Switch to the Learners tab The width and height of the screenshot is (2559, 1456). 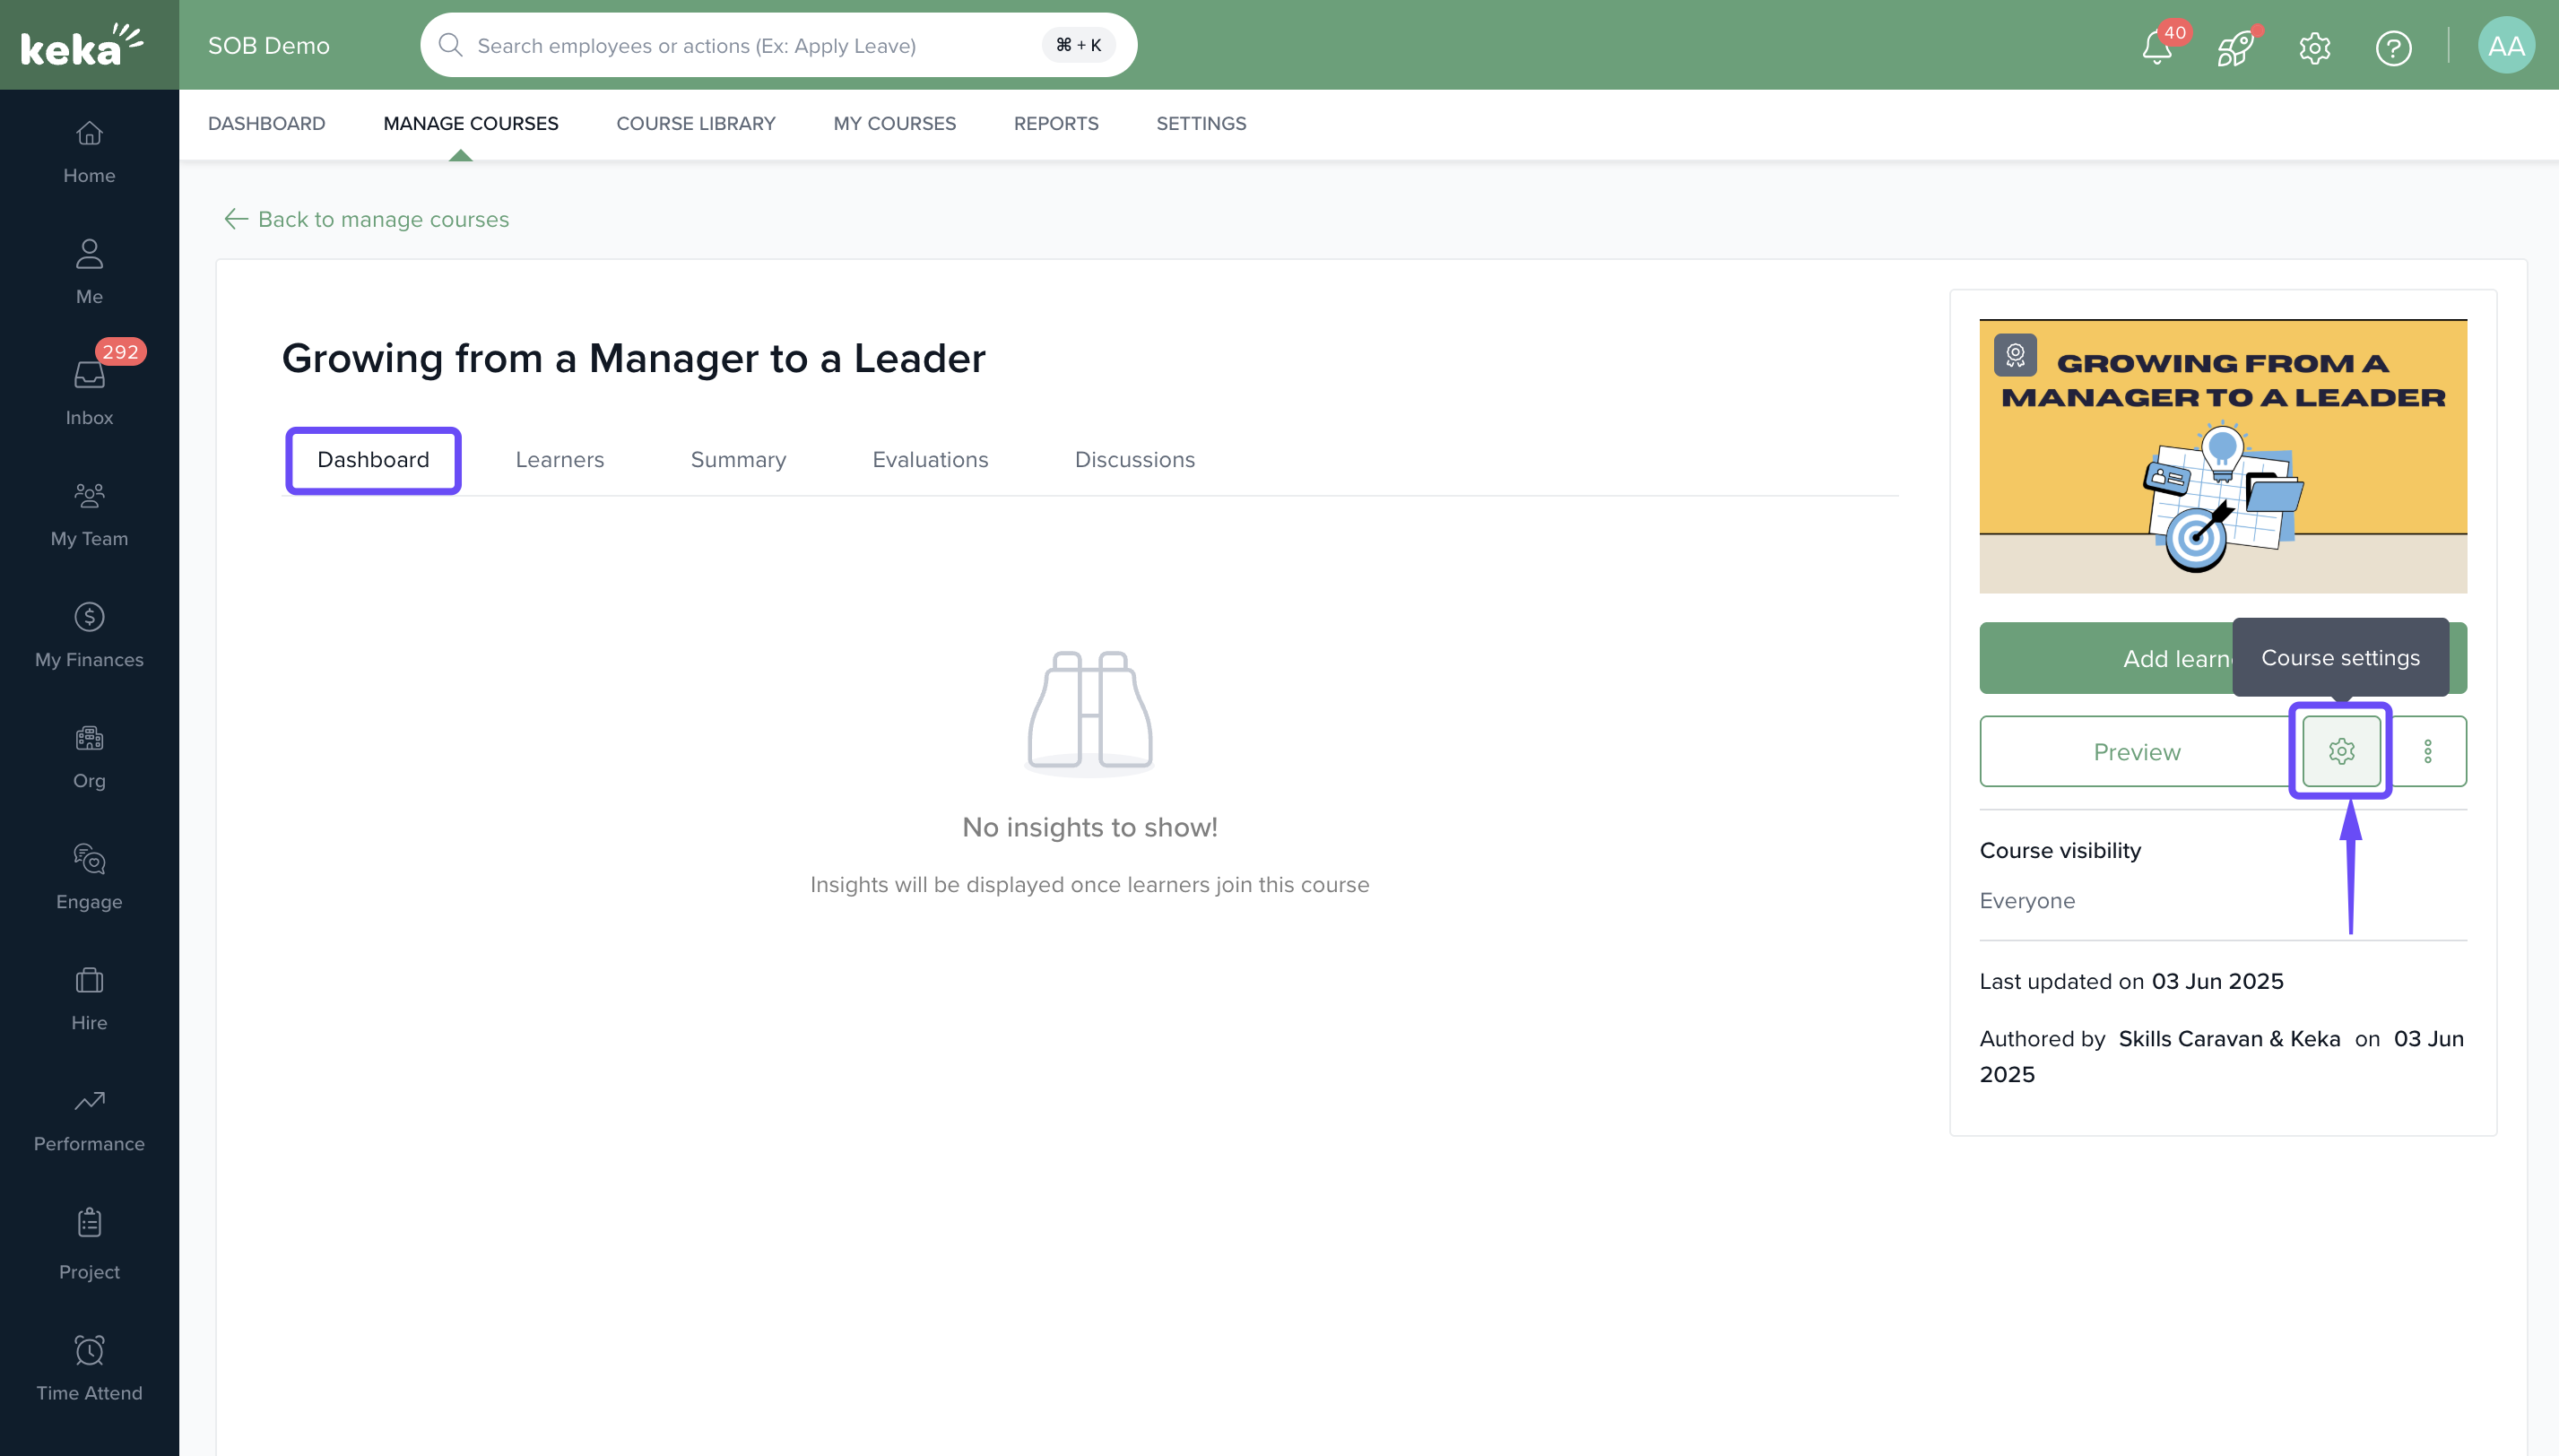coord(559,459)
